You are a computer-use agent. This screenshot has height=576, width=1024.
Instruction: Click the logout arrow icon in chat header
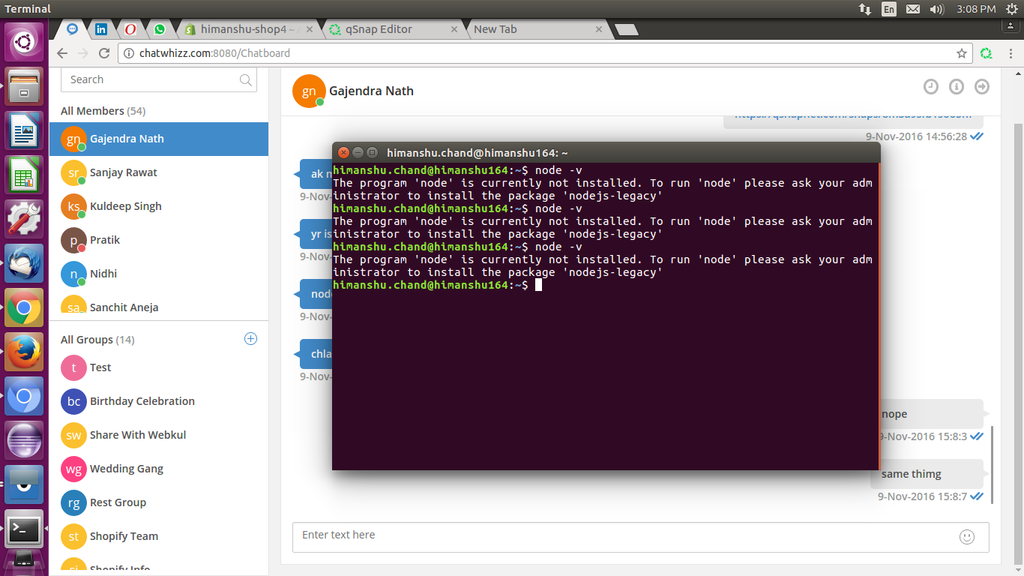982,87
